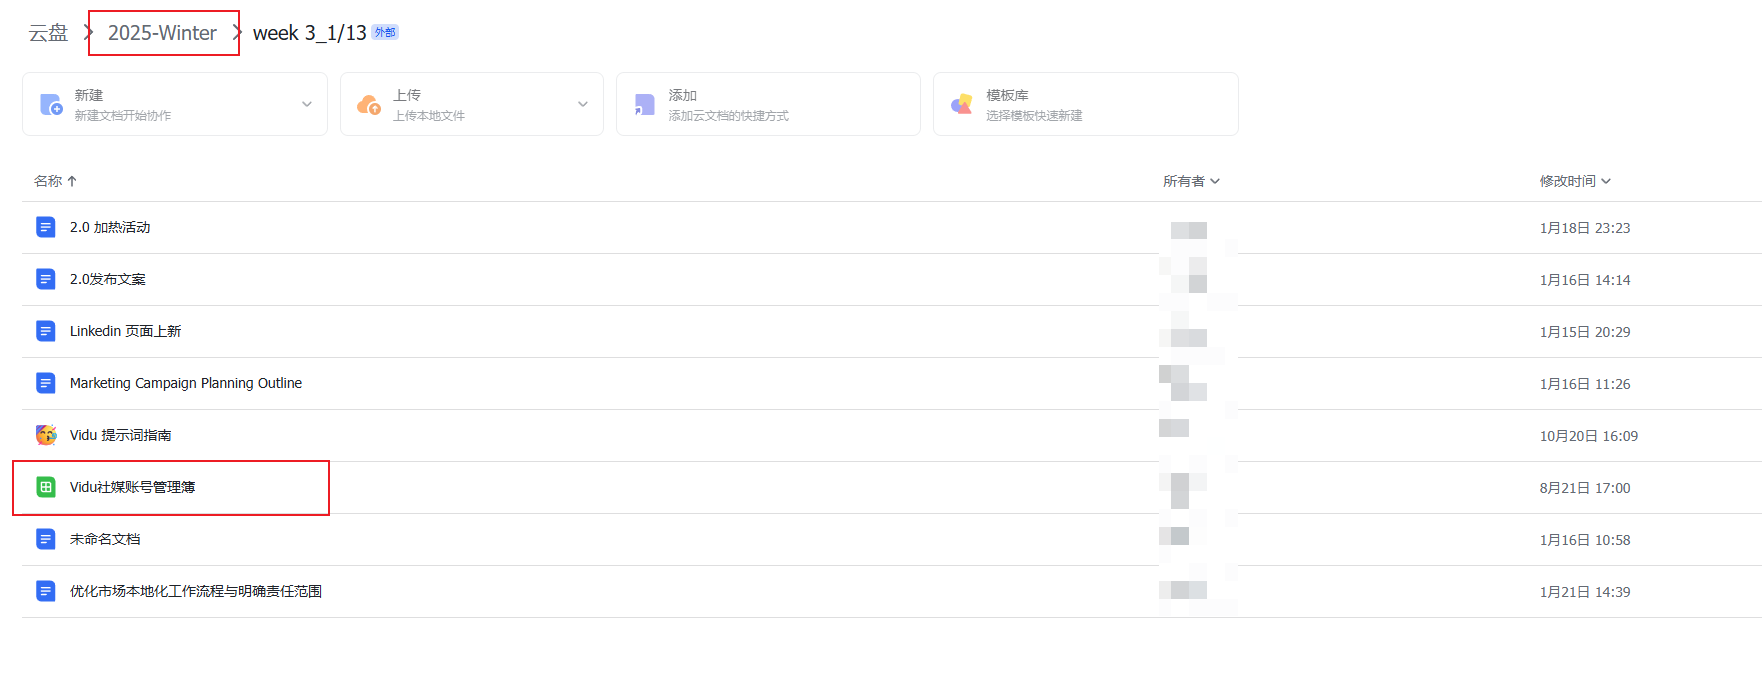Click the 上传 cloud upload icon
The width and height of the screenshot is (1762, 688).
[x=369, y=104]
